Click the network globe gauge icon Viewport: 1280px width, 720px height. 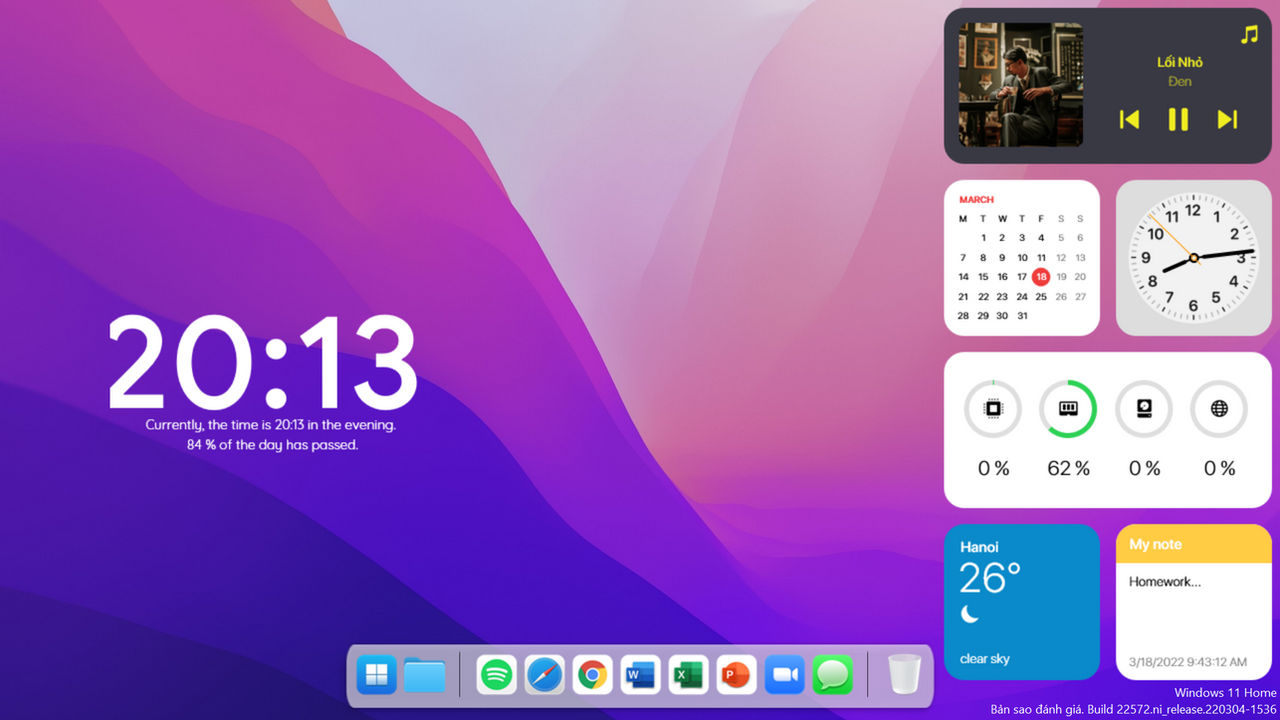(1219, 408)
